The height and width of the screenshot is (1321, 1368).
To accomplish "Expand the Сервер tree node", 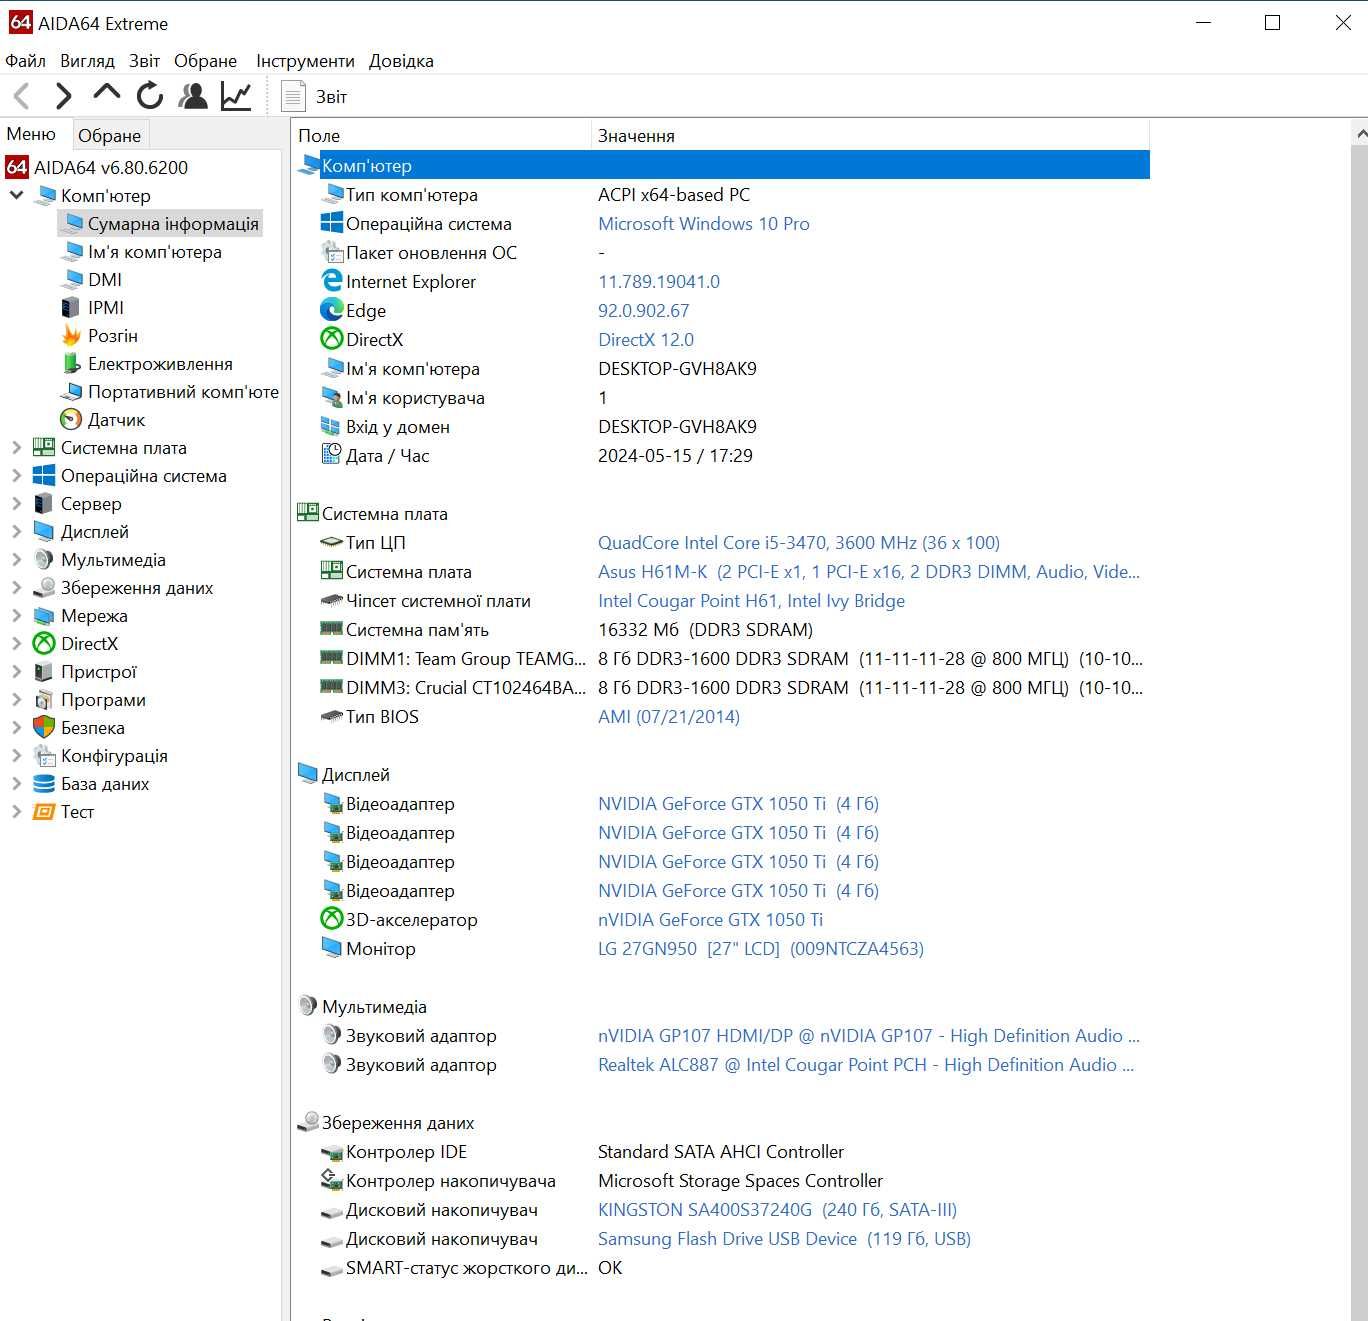I will pos(16,504).
